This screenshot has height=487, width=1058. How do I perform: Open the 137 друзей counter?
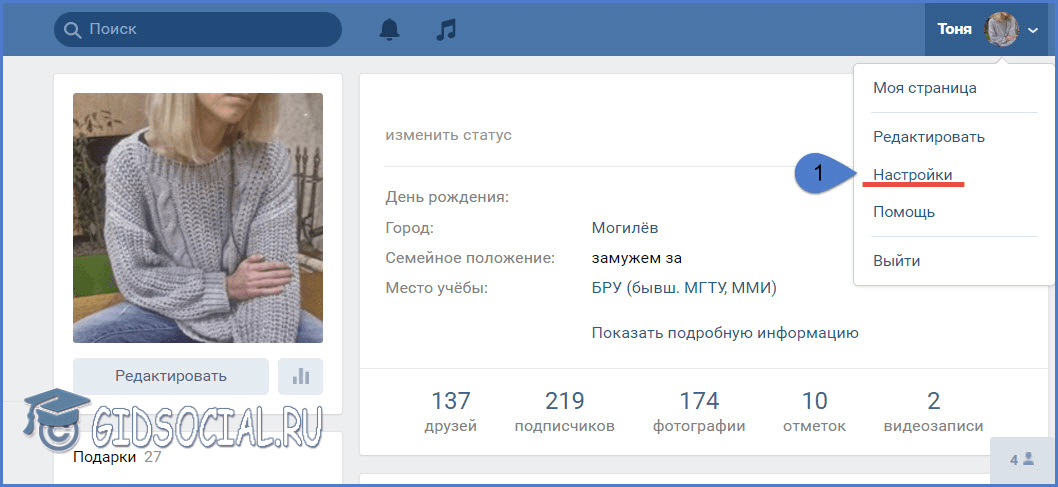(x=450, y=412)
